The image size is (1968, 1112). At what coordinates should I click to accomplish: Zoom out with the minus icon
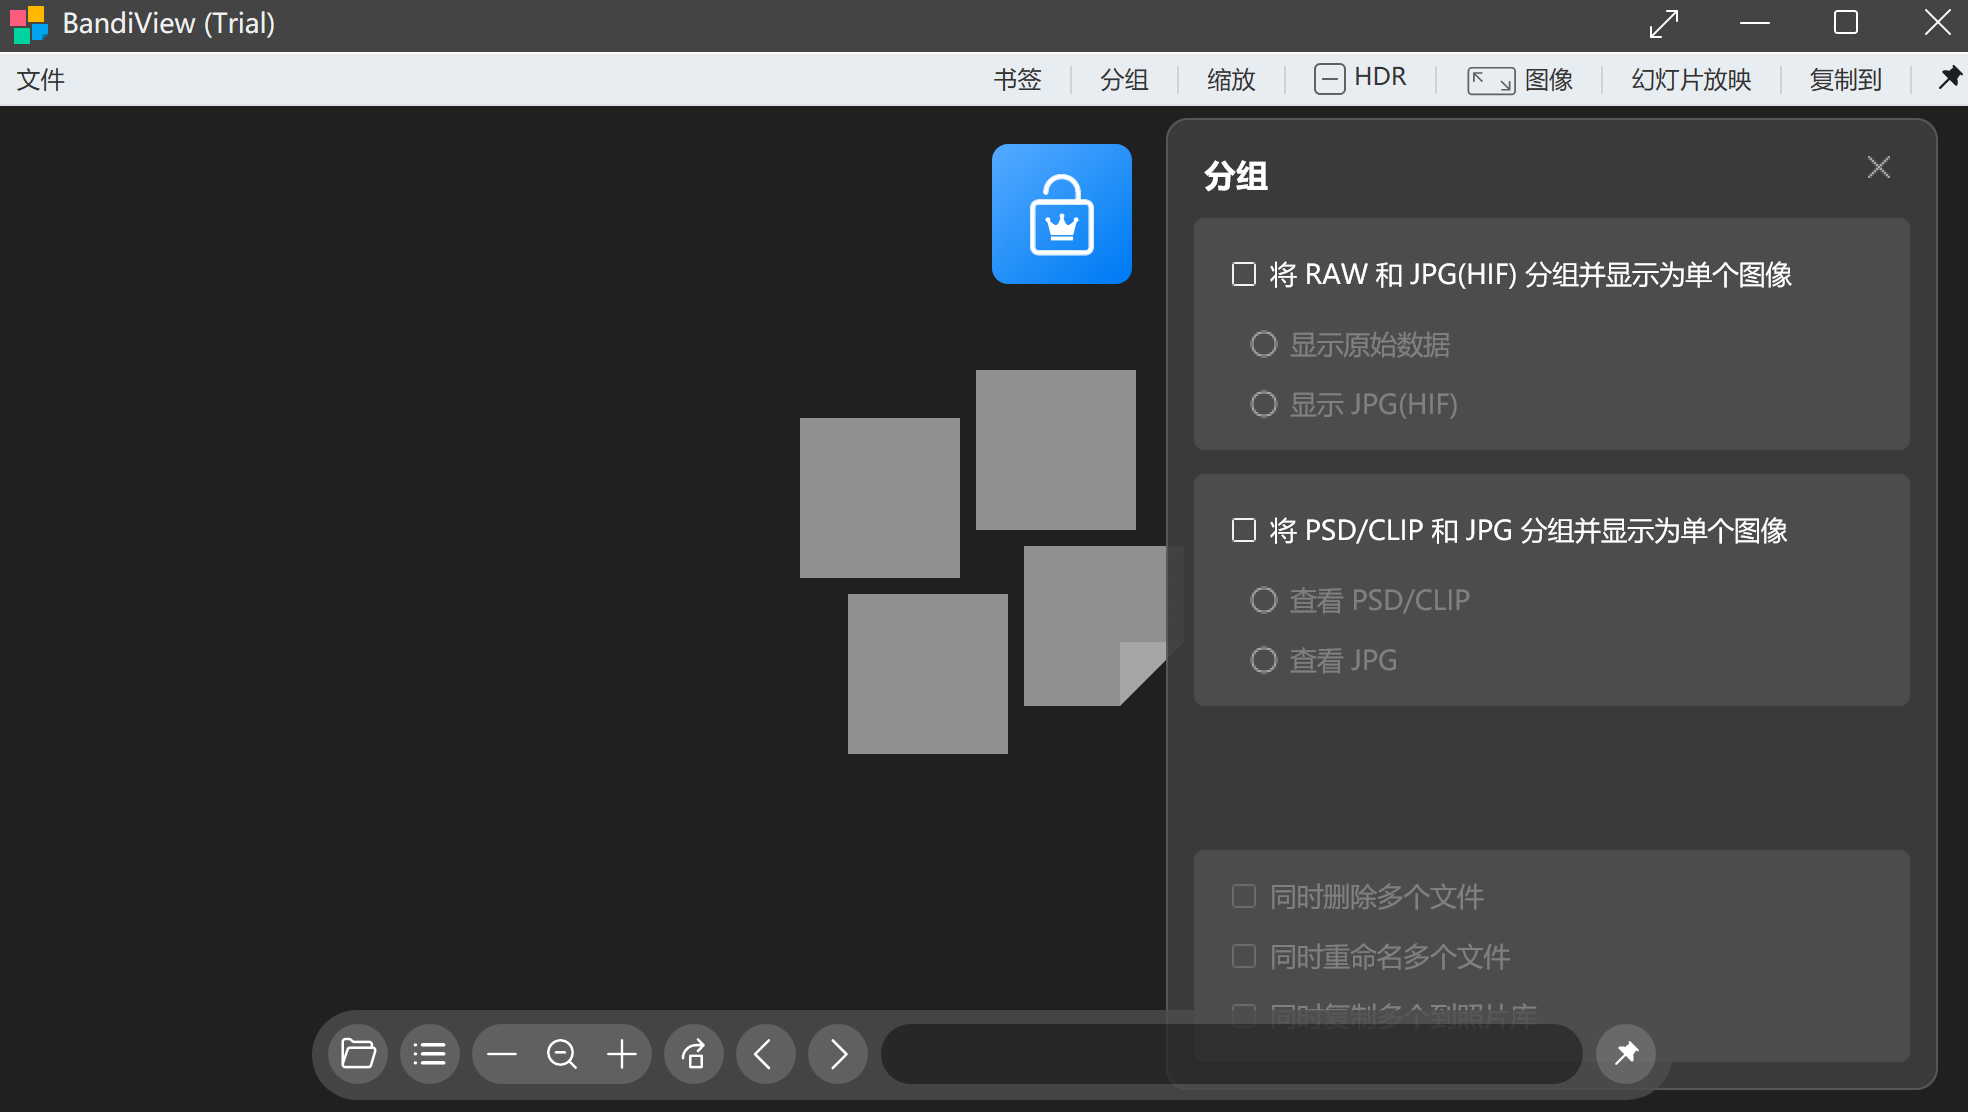point(502,1054)
